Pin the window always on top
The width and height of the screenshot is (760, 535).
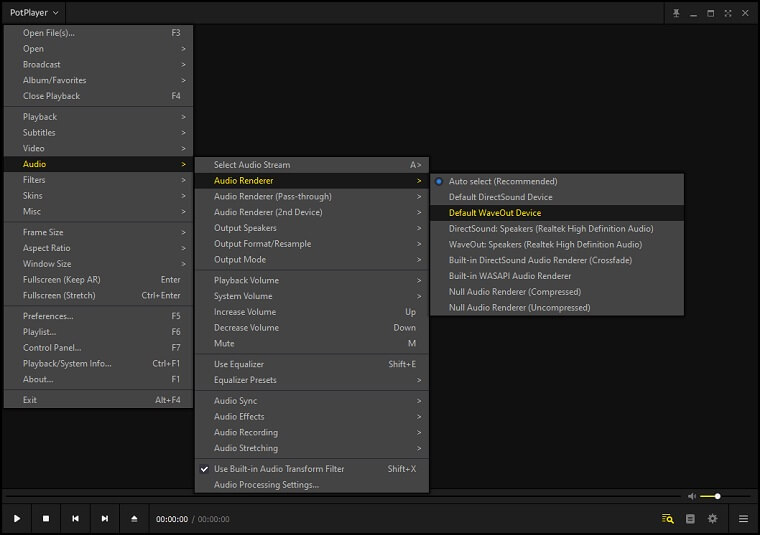coord(676,13)
